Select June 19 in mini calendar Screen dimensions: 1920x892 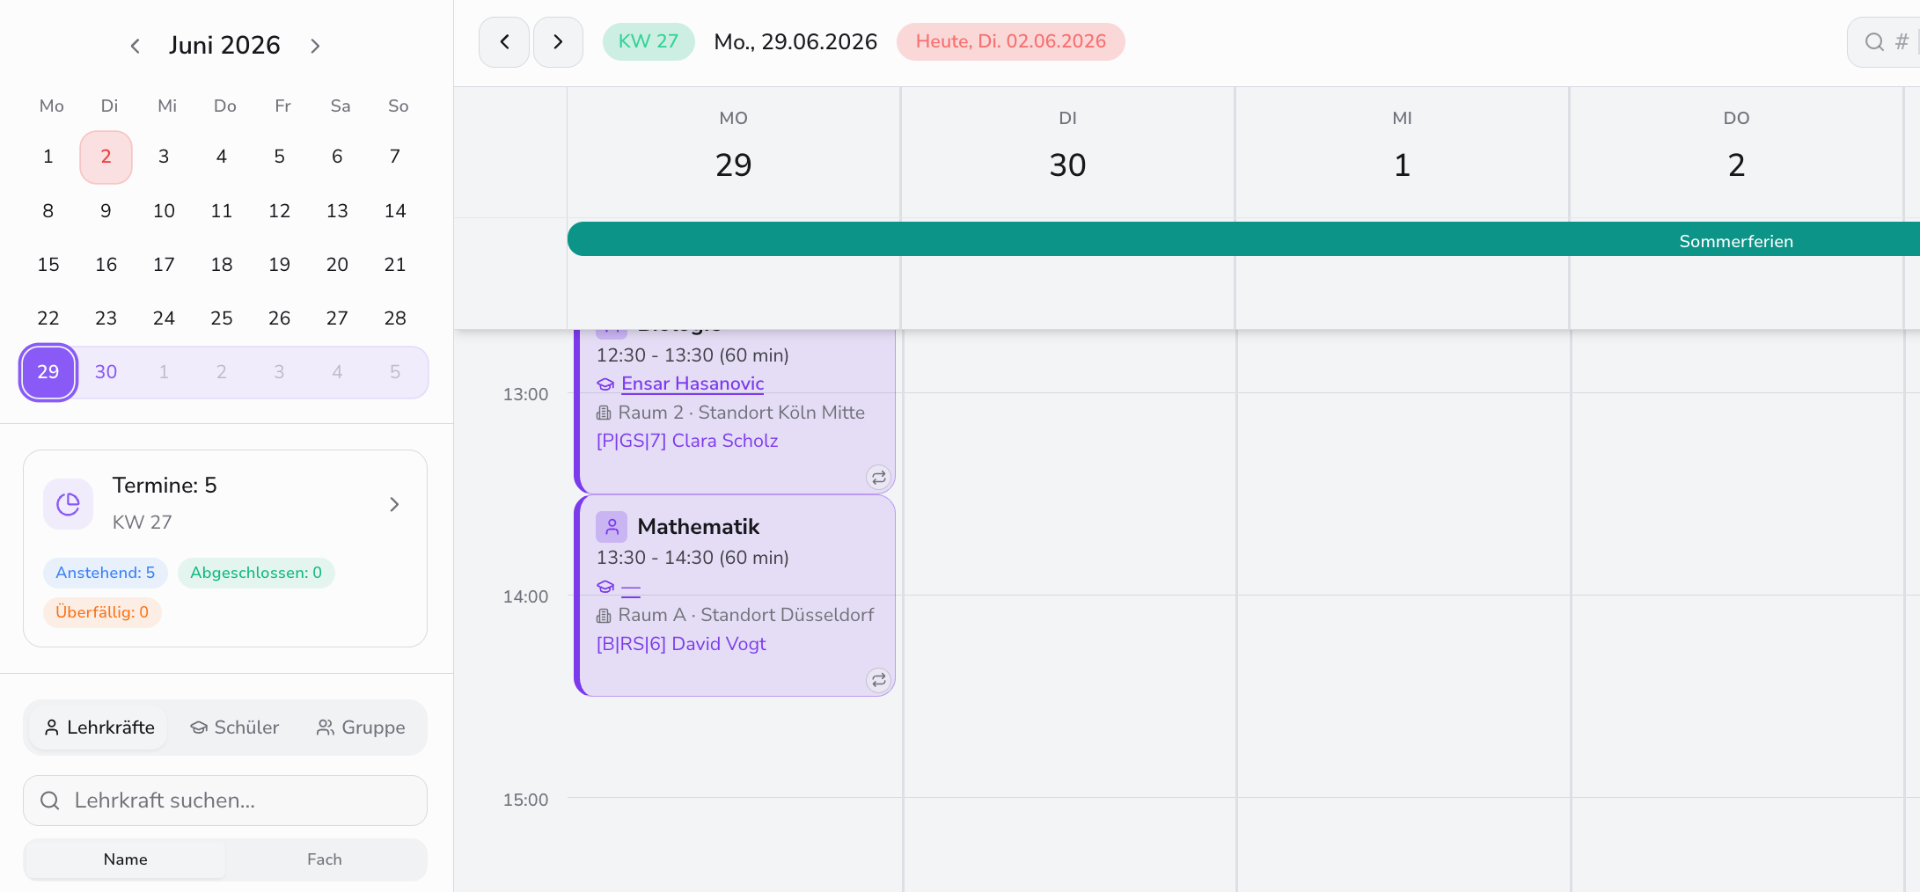pos(279,265)
